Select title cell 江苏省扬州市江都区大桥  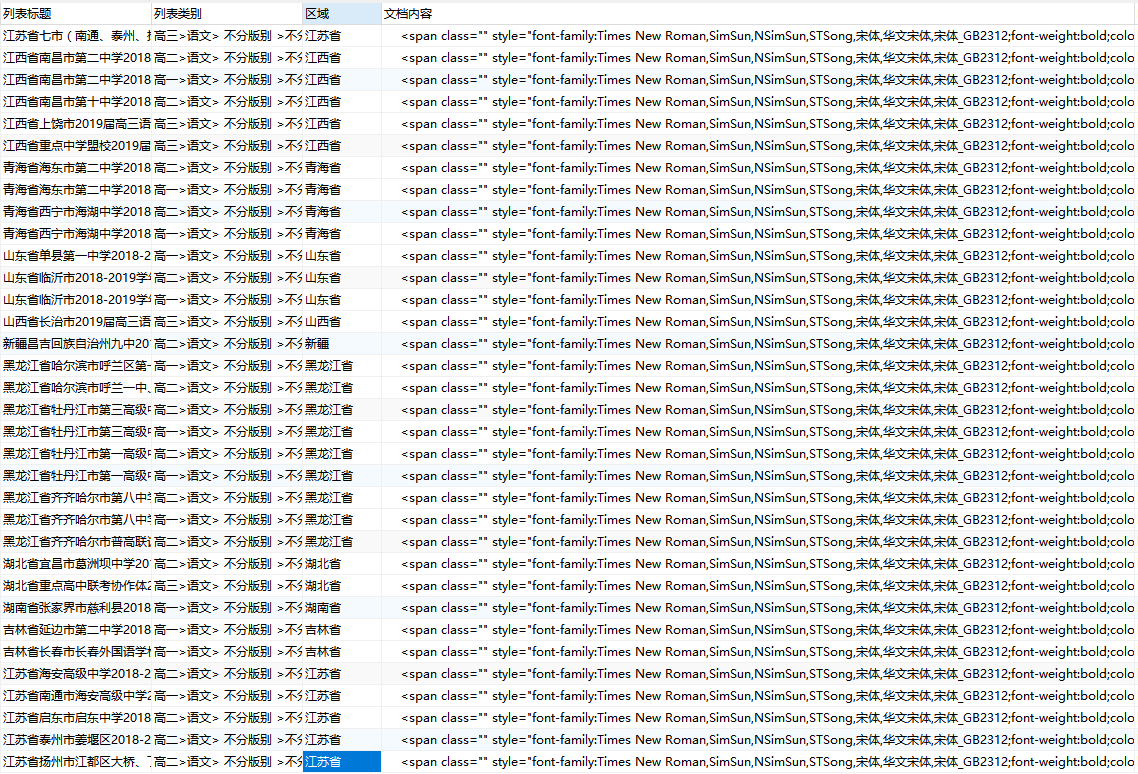[x=76, y=762]
